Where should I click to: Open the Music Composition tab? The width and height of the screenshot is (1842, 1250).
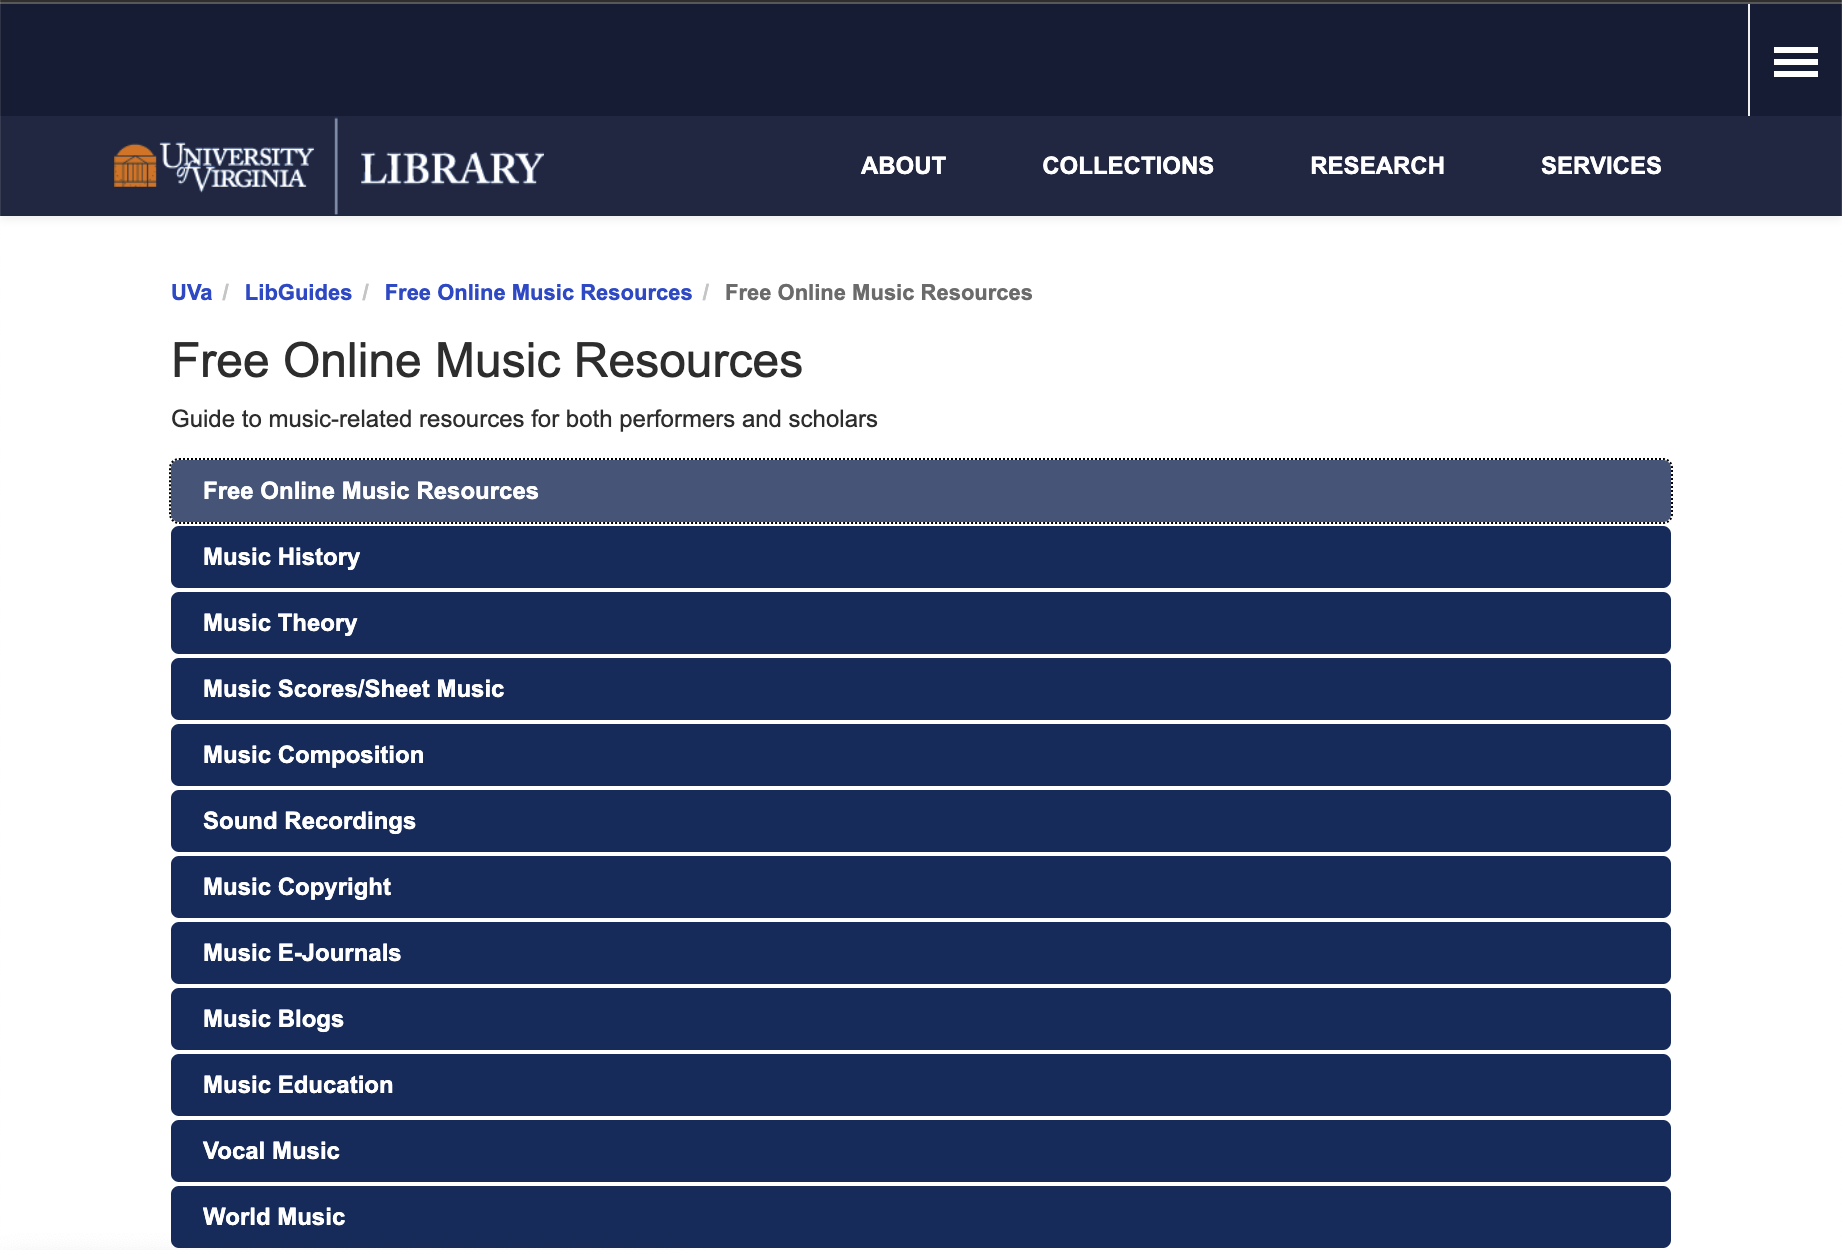click(x=921, y=755)
